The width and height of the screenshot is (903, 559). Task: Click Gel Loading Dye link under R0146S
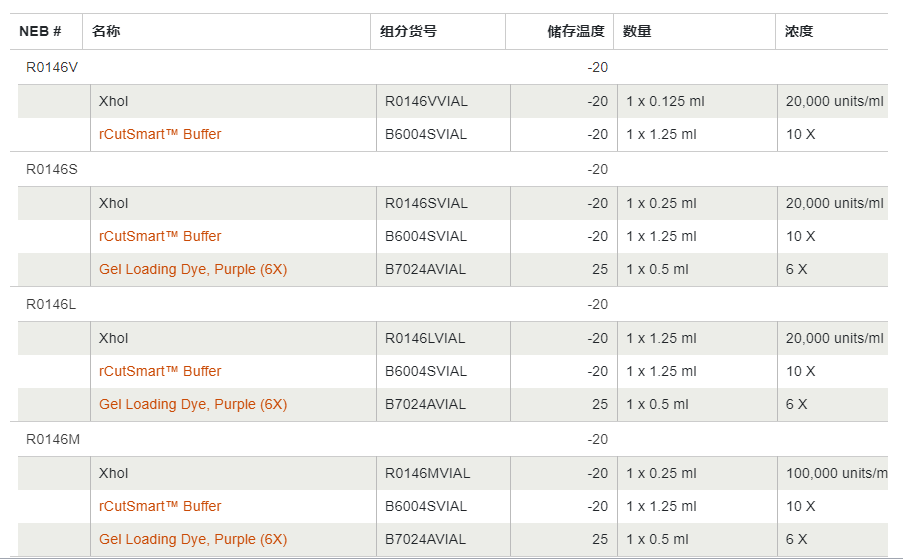pyautogui.click(x=193, y=269)
